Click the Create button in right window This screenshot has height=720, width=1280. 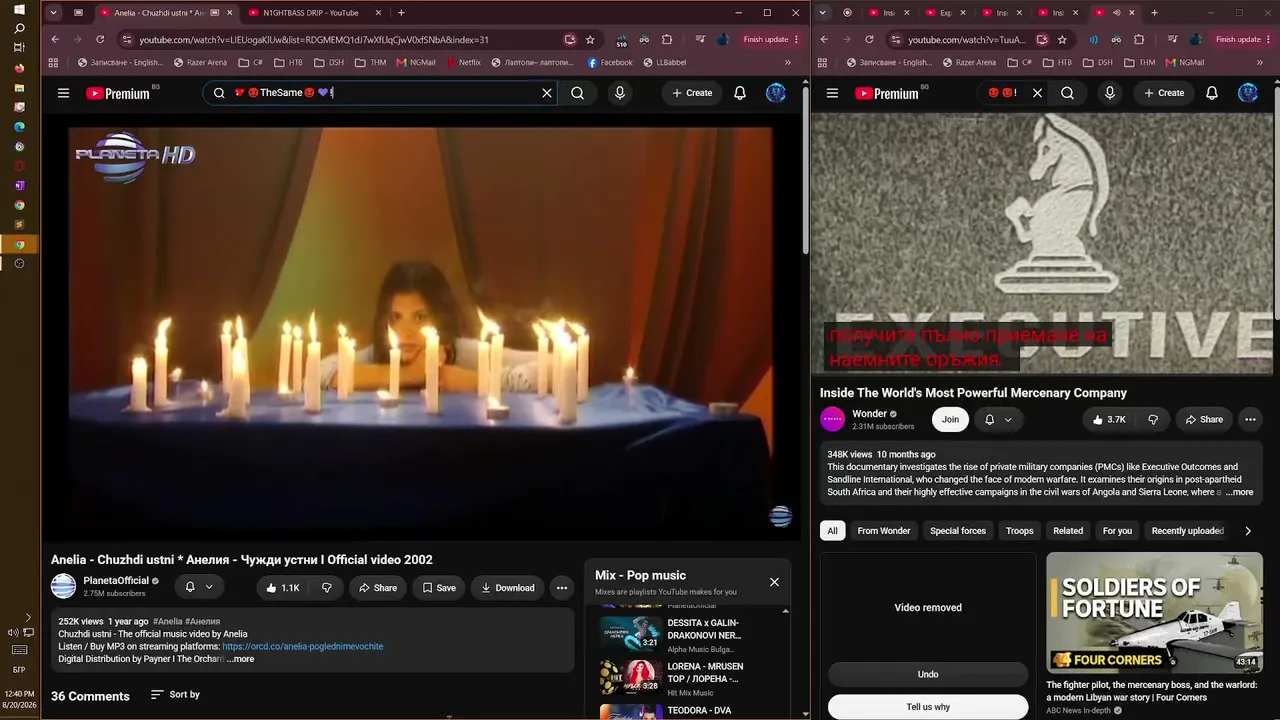tap(1164, 93)
